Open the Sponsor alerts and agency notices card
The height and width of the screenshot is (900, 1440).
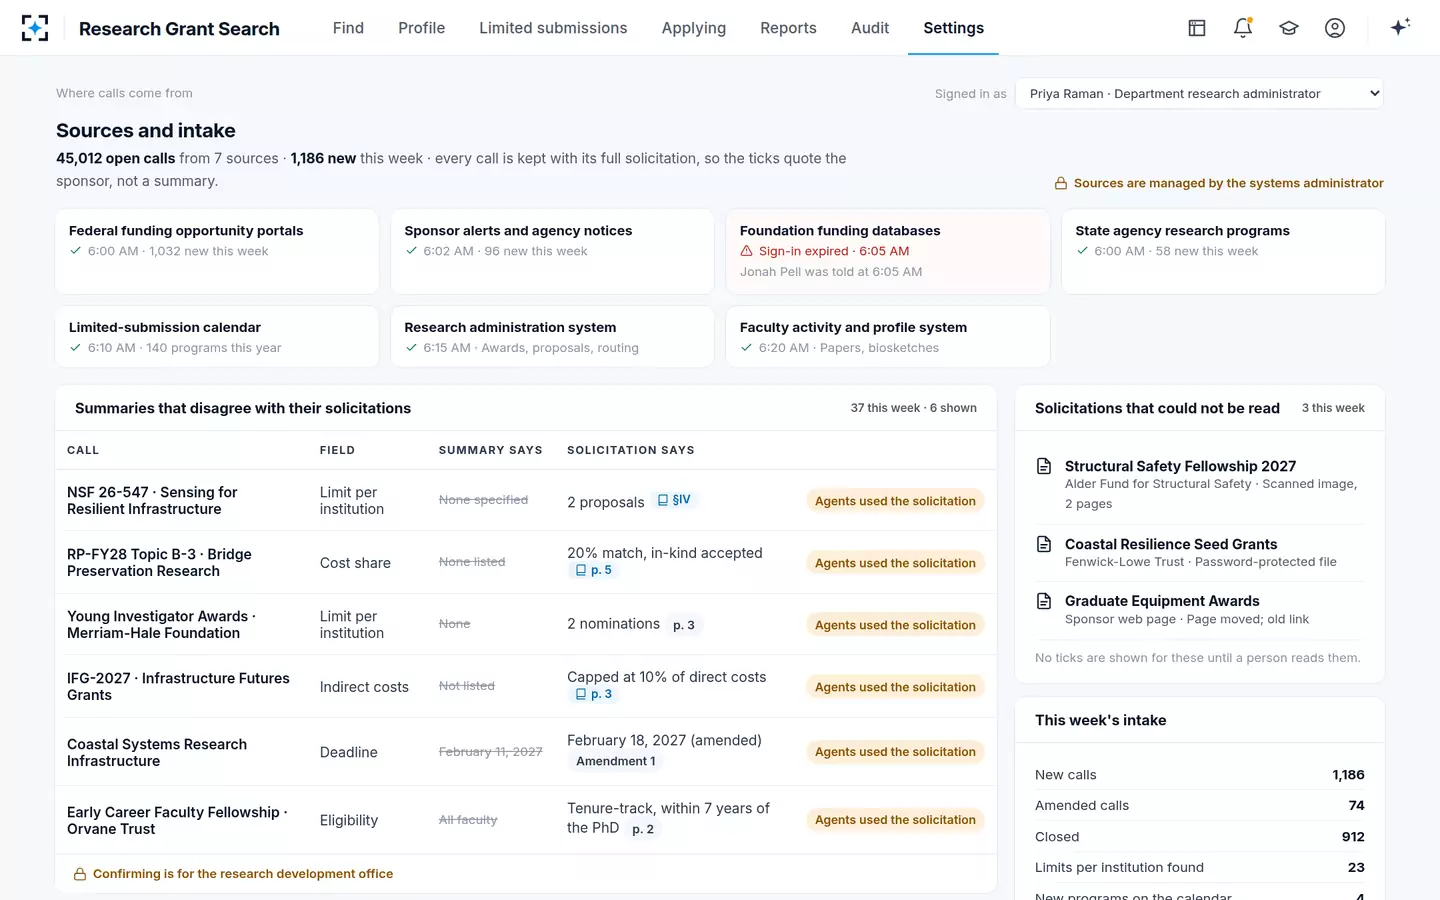[552, 251]
